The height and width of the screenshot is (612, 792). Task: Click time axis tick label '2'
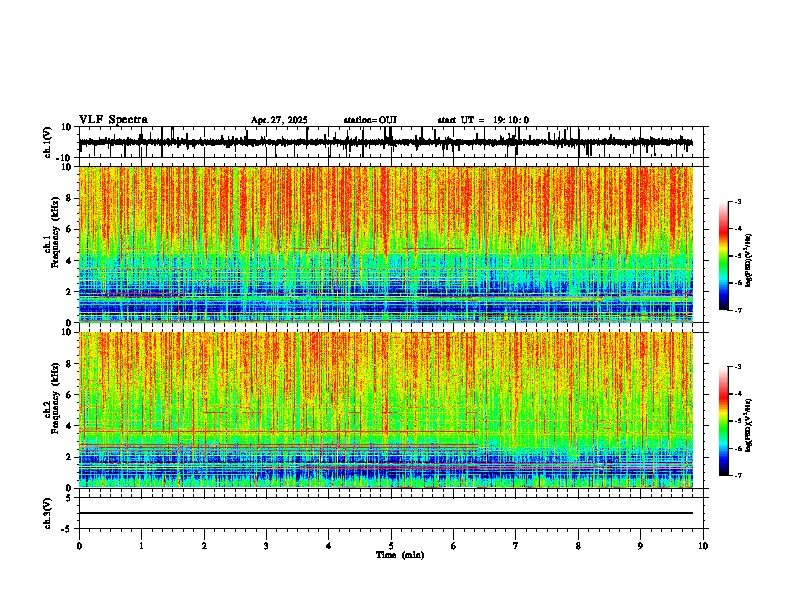coord(204,546)
